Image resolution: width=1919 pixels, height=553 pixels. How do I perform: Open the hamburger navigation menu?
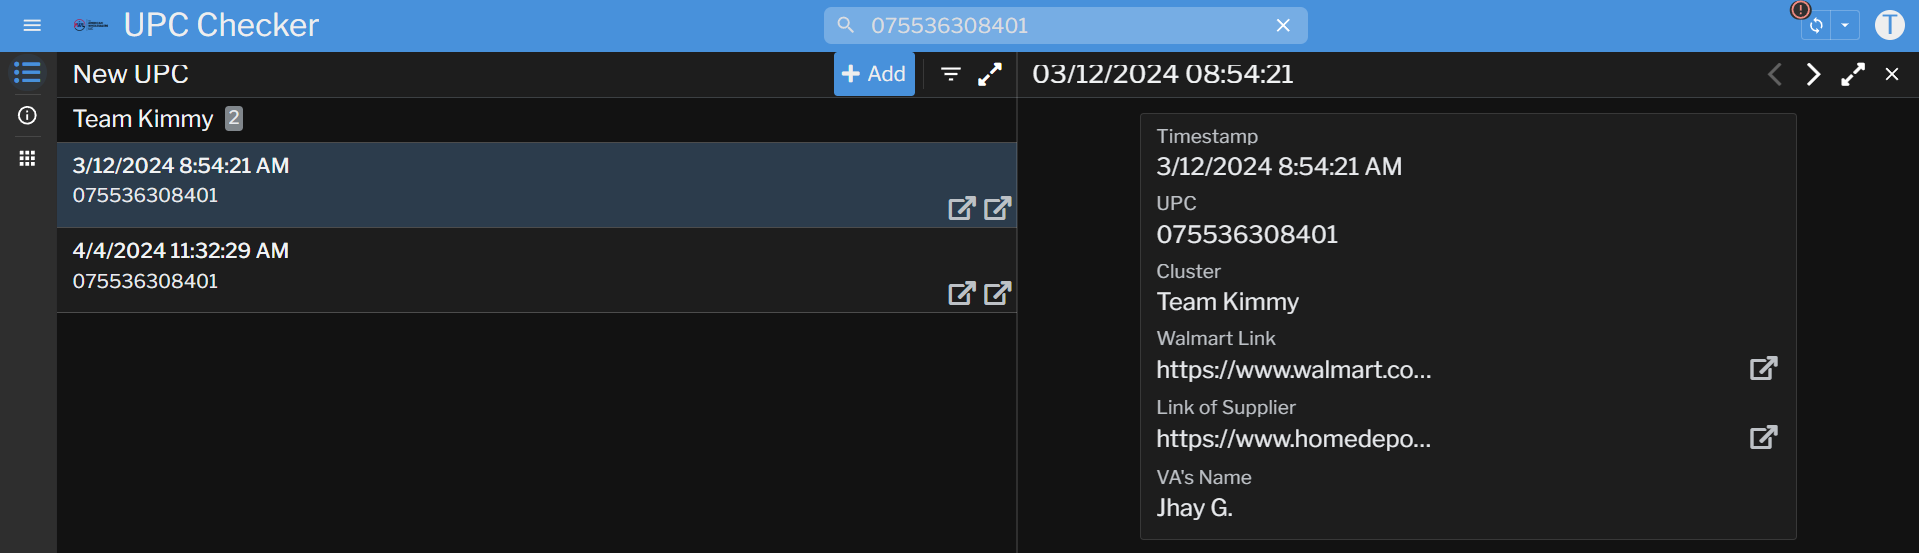[x=32, y=25]
